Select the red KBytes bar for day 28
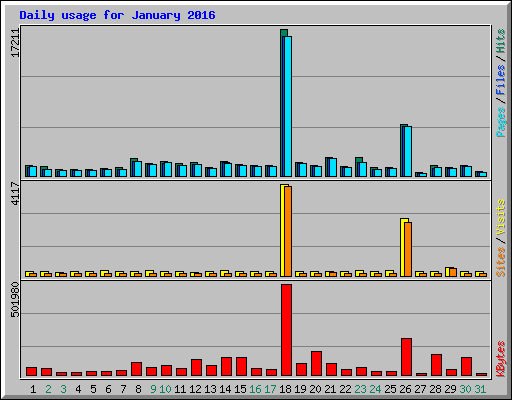 point(436,365)
